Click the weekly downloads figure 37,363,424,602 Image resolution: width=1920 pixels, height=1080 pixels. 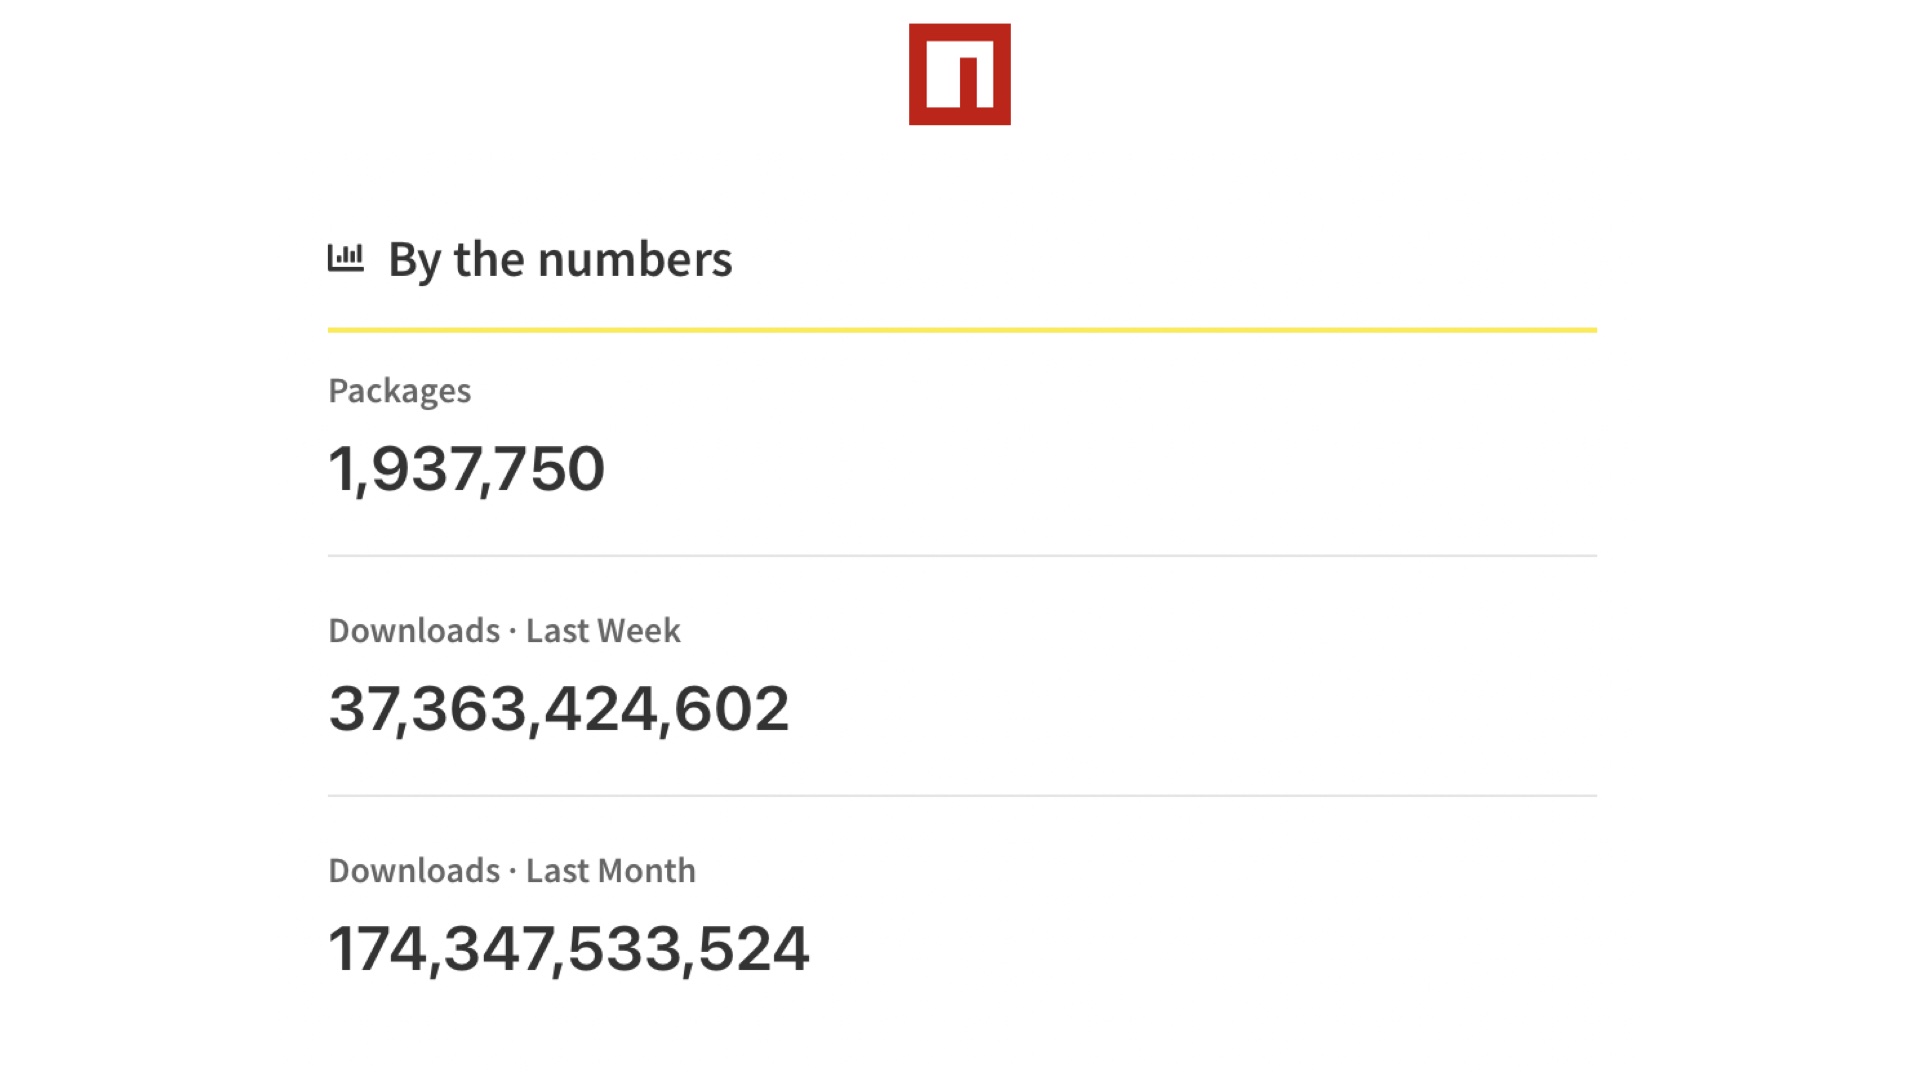559,709
